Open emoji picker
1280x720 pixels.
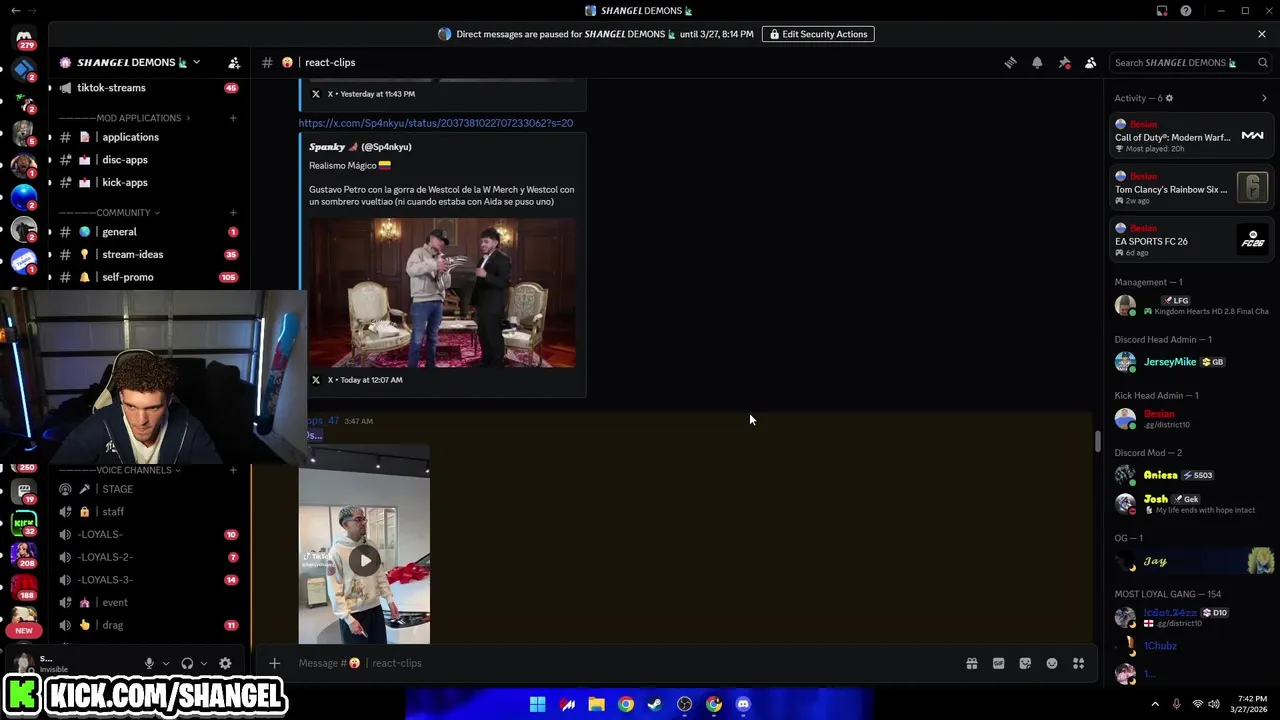coord(1052,663)
